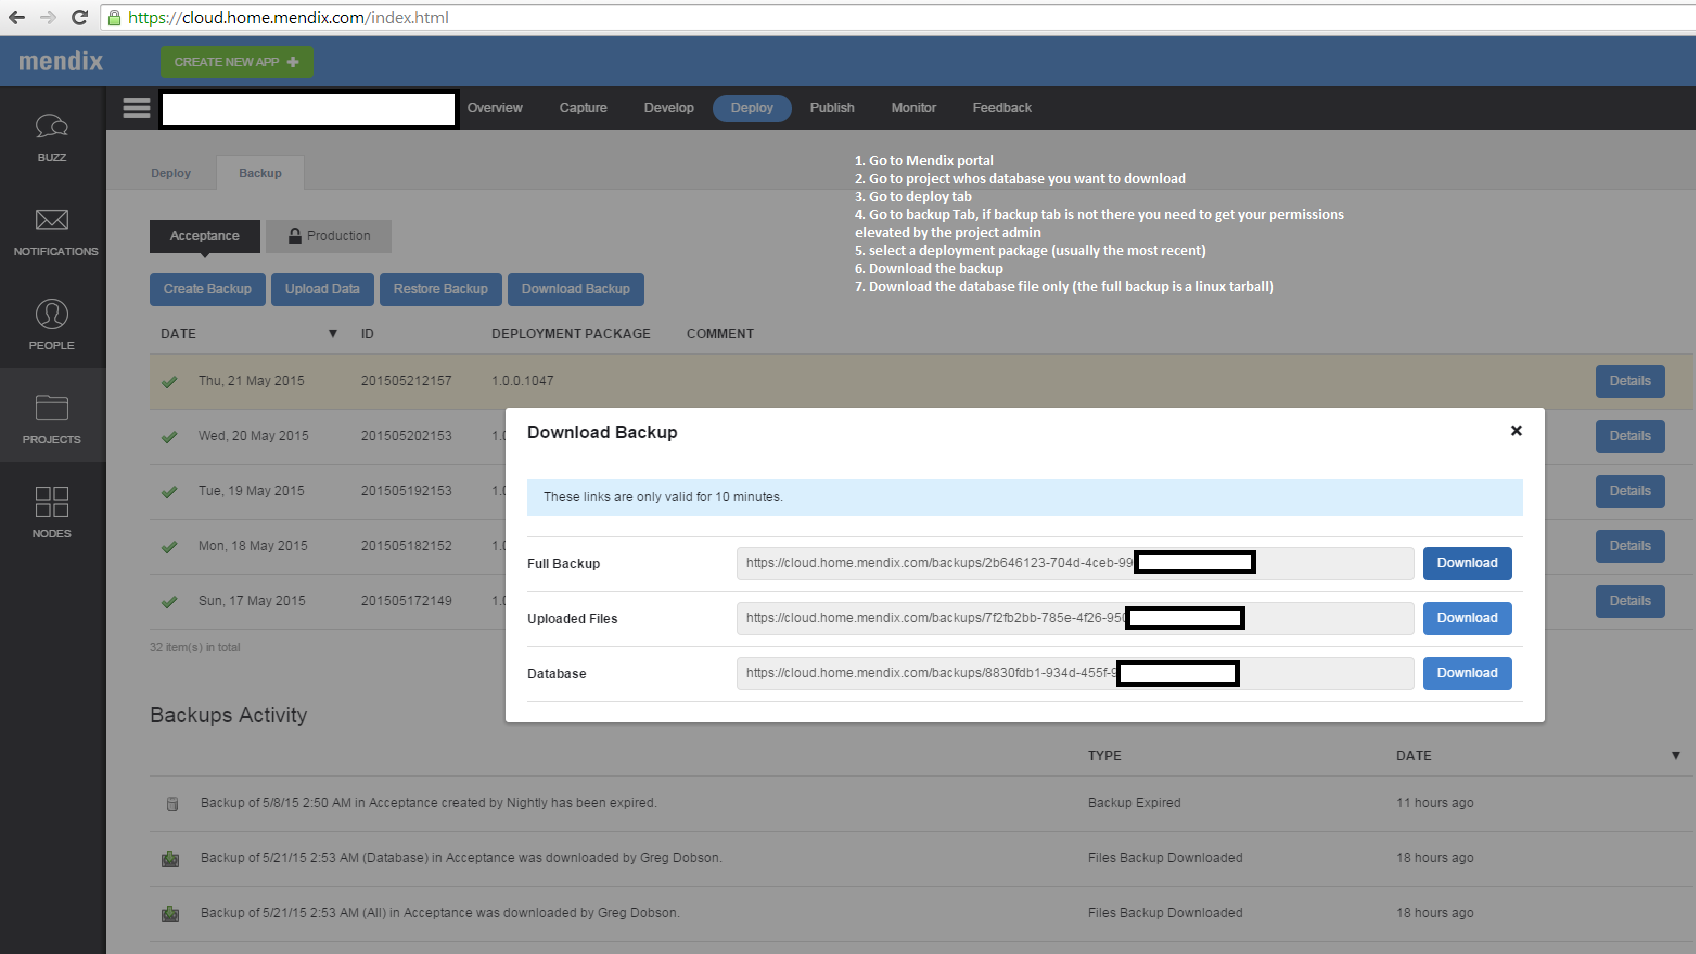Click the database icon on the expired backup row
This screenshot has height=954, width=1696.
click(x=172, y=803)
